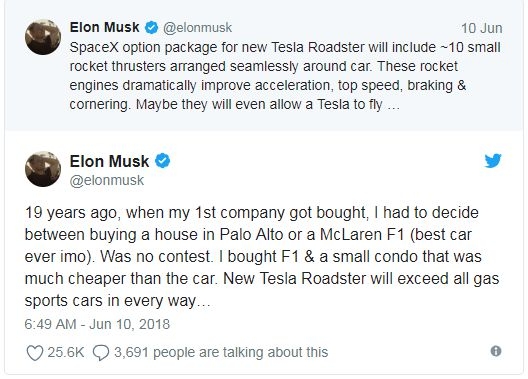Image resolution: width=528 pixels, height=379 pixels.
Task: Open profile avatar in main tweet
Action: click(43, 169)
